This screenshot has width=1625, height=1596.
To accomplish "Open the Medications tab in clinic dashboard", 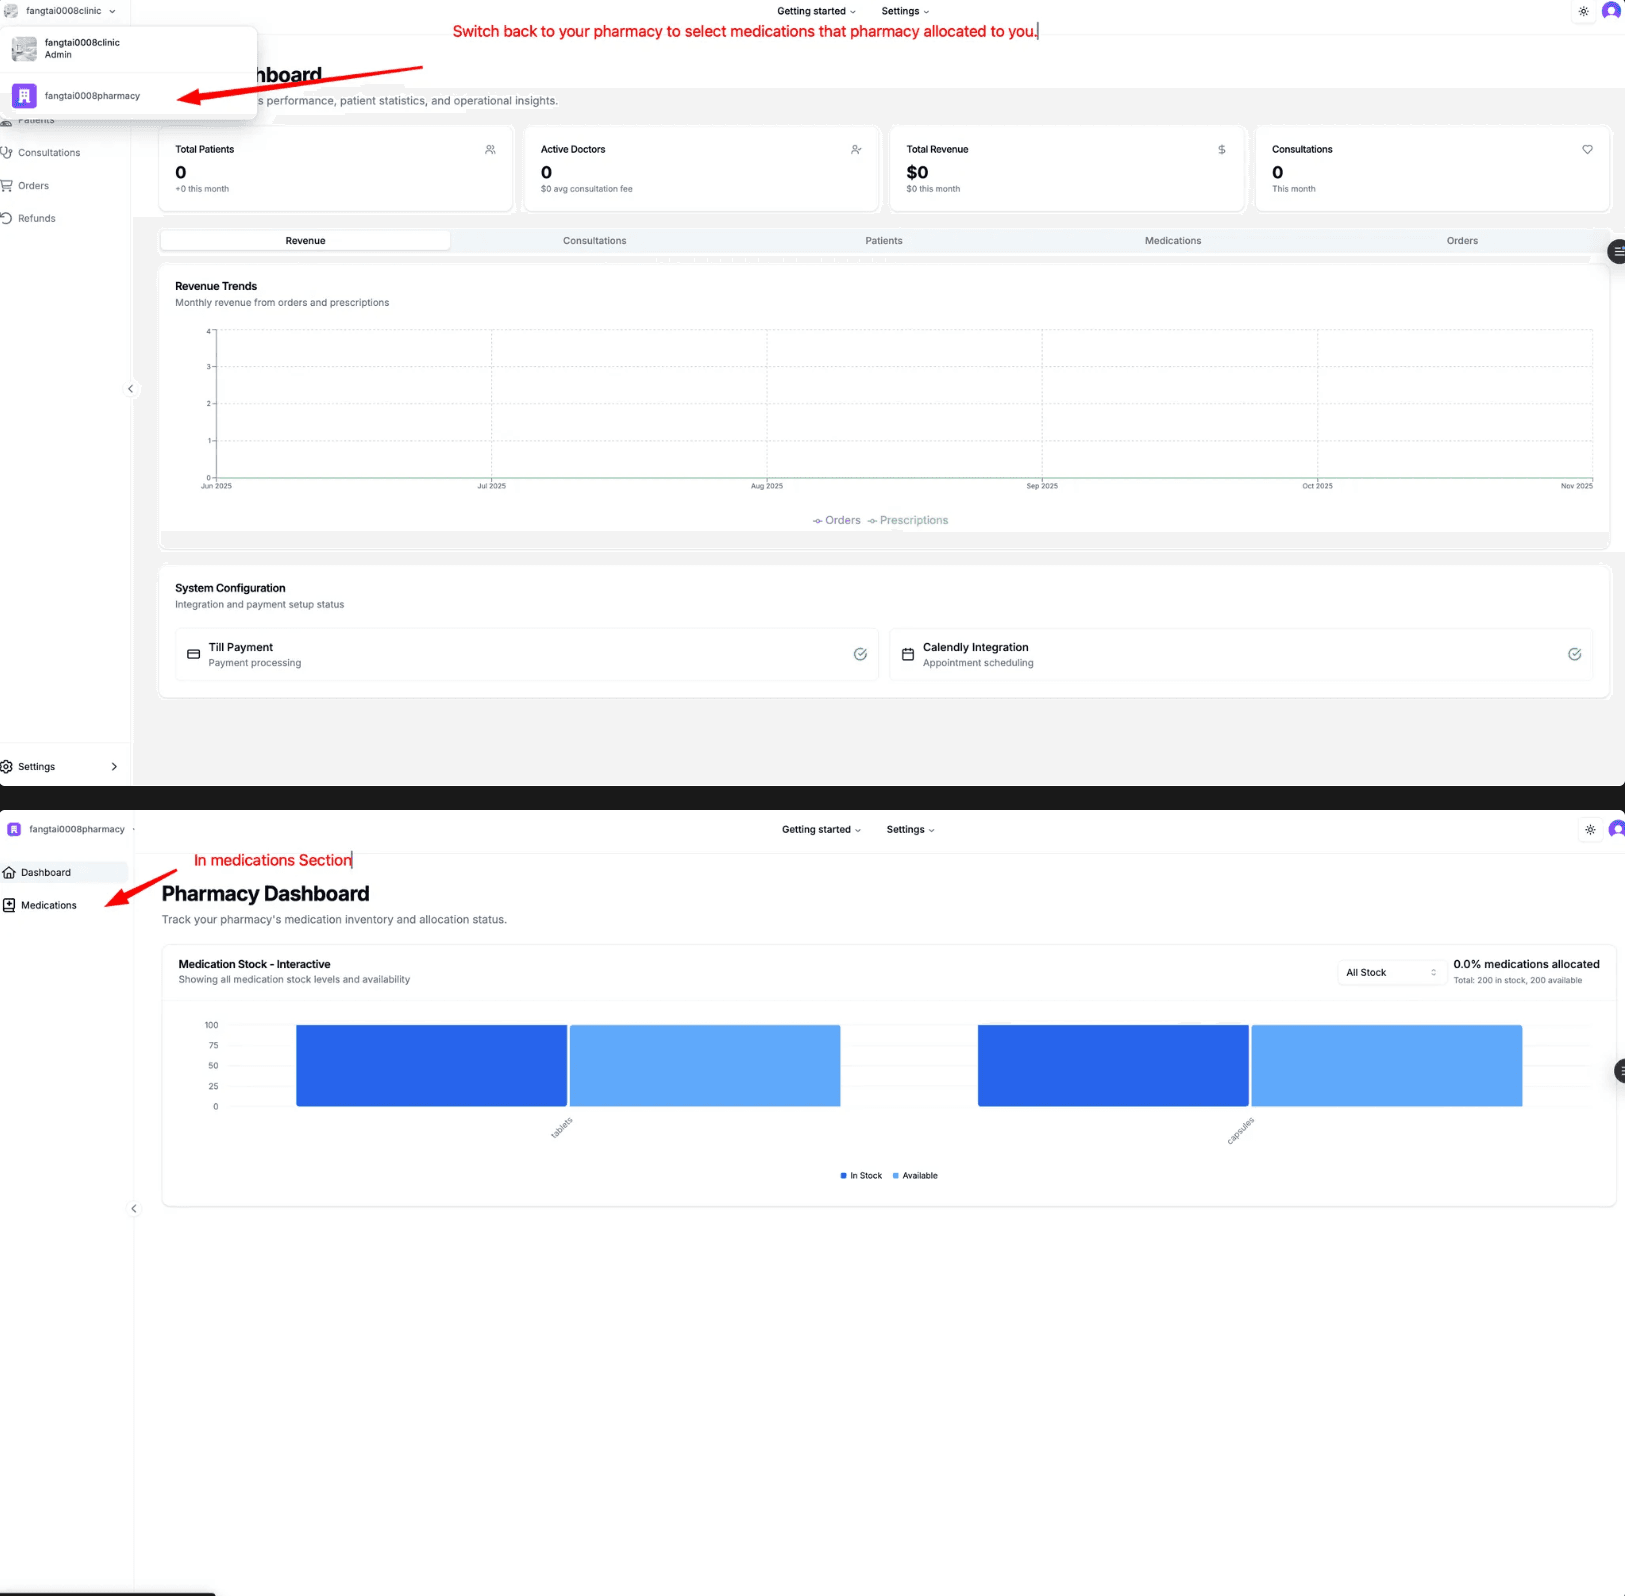I will point(1172,241).
